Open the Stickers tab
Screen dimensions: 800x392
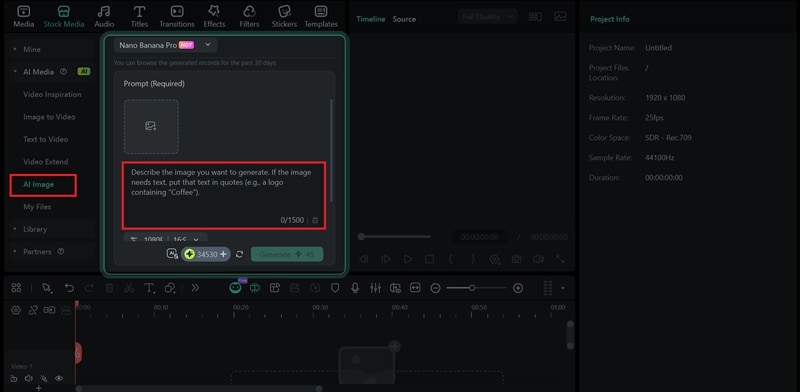(x=285, y=17)
